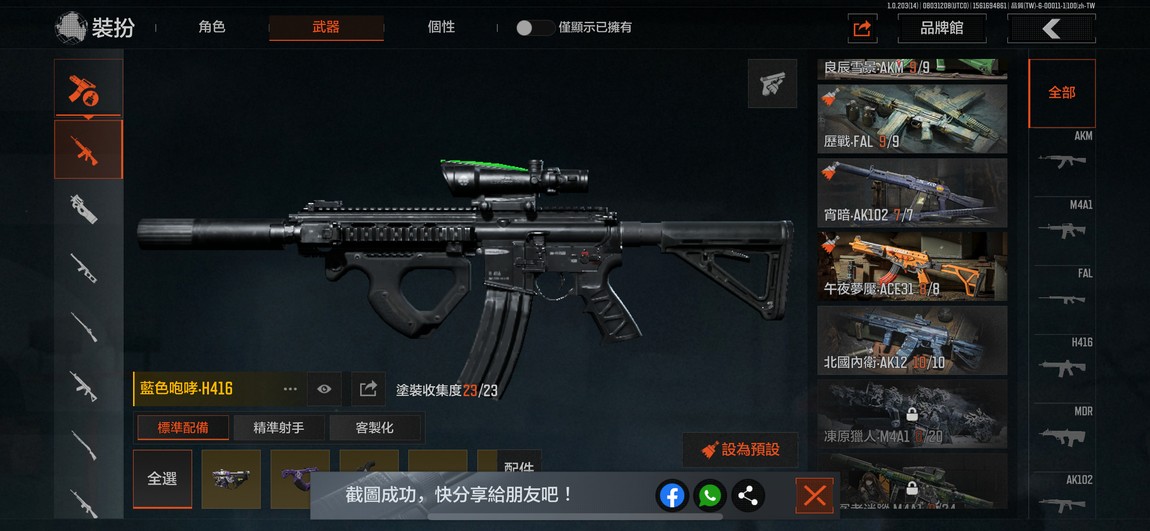The image size is (1150, 531).
Task: Select the assault rifle category icon
Action: (x=88, y=150)
